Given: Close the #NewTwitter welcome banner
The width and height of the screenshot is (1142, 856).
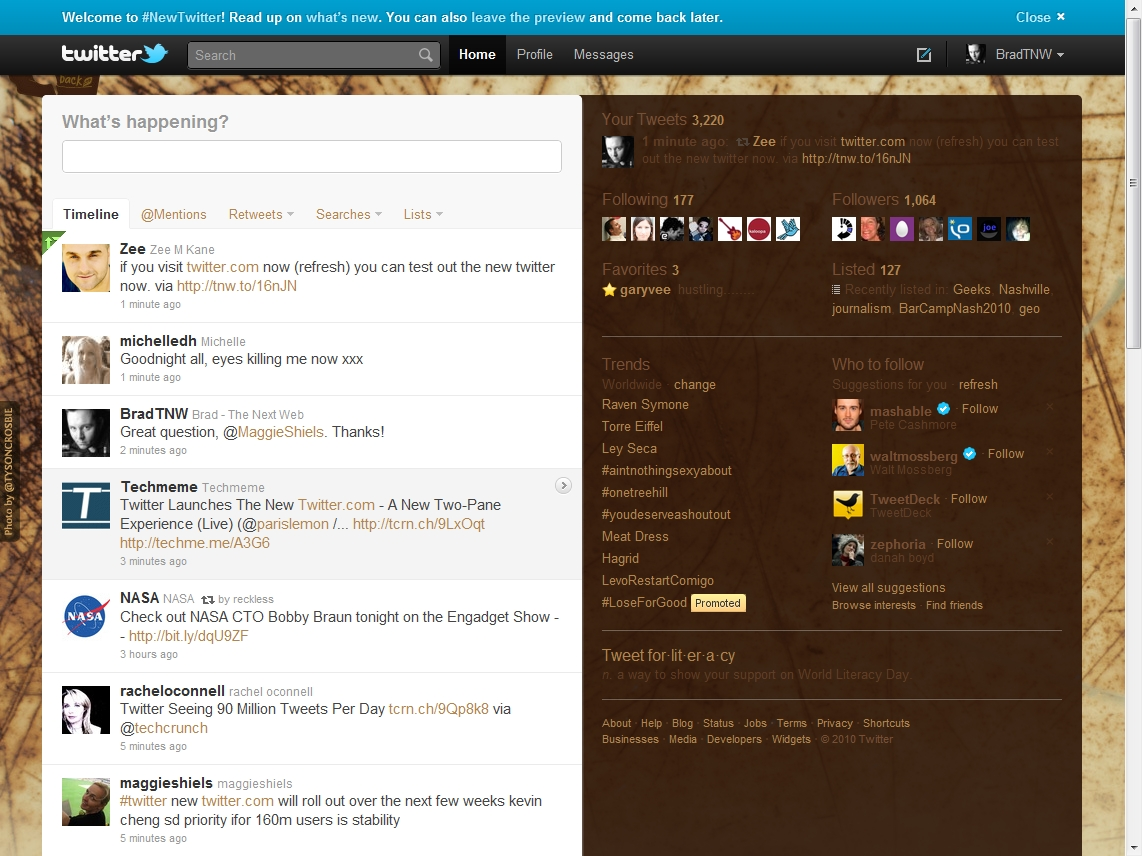Looking at the screenshot, I should coord(1041,17).
